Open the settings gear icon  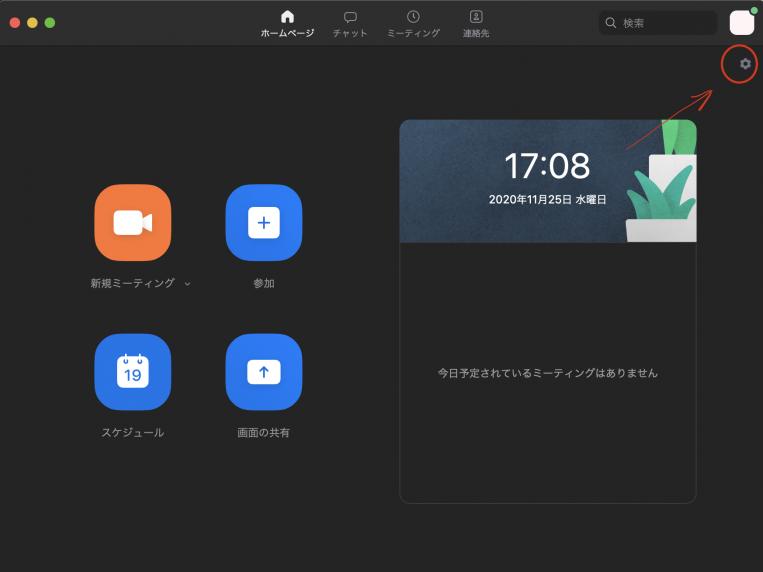[x=745, y=64]
